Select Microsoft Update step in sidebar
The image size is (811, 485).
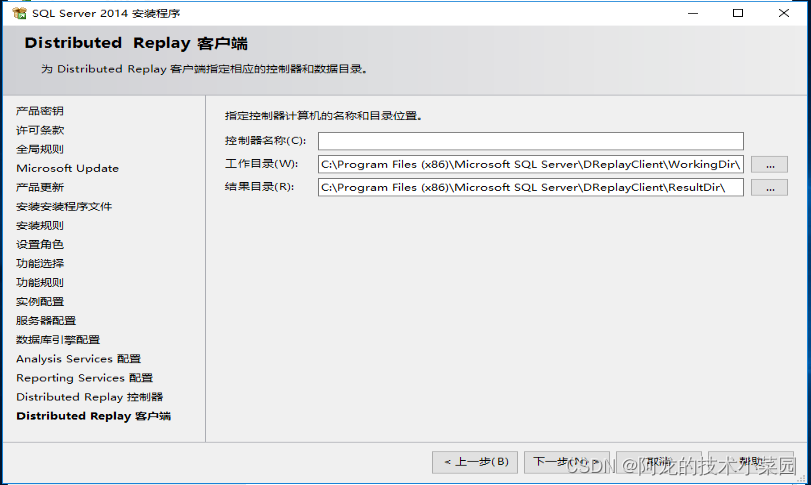click(x=67, y=168)
